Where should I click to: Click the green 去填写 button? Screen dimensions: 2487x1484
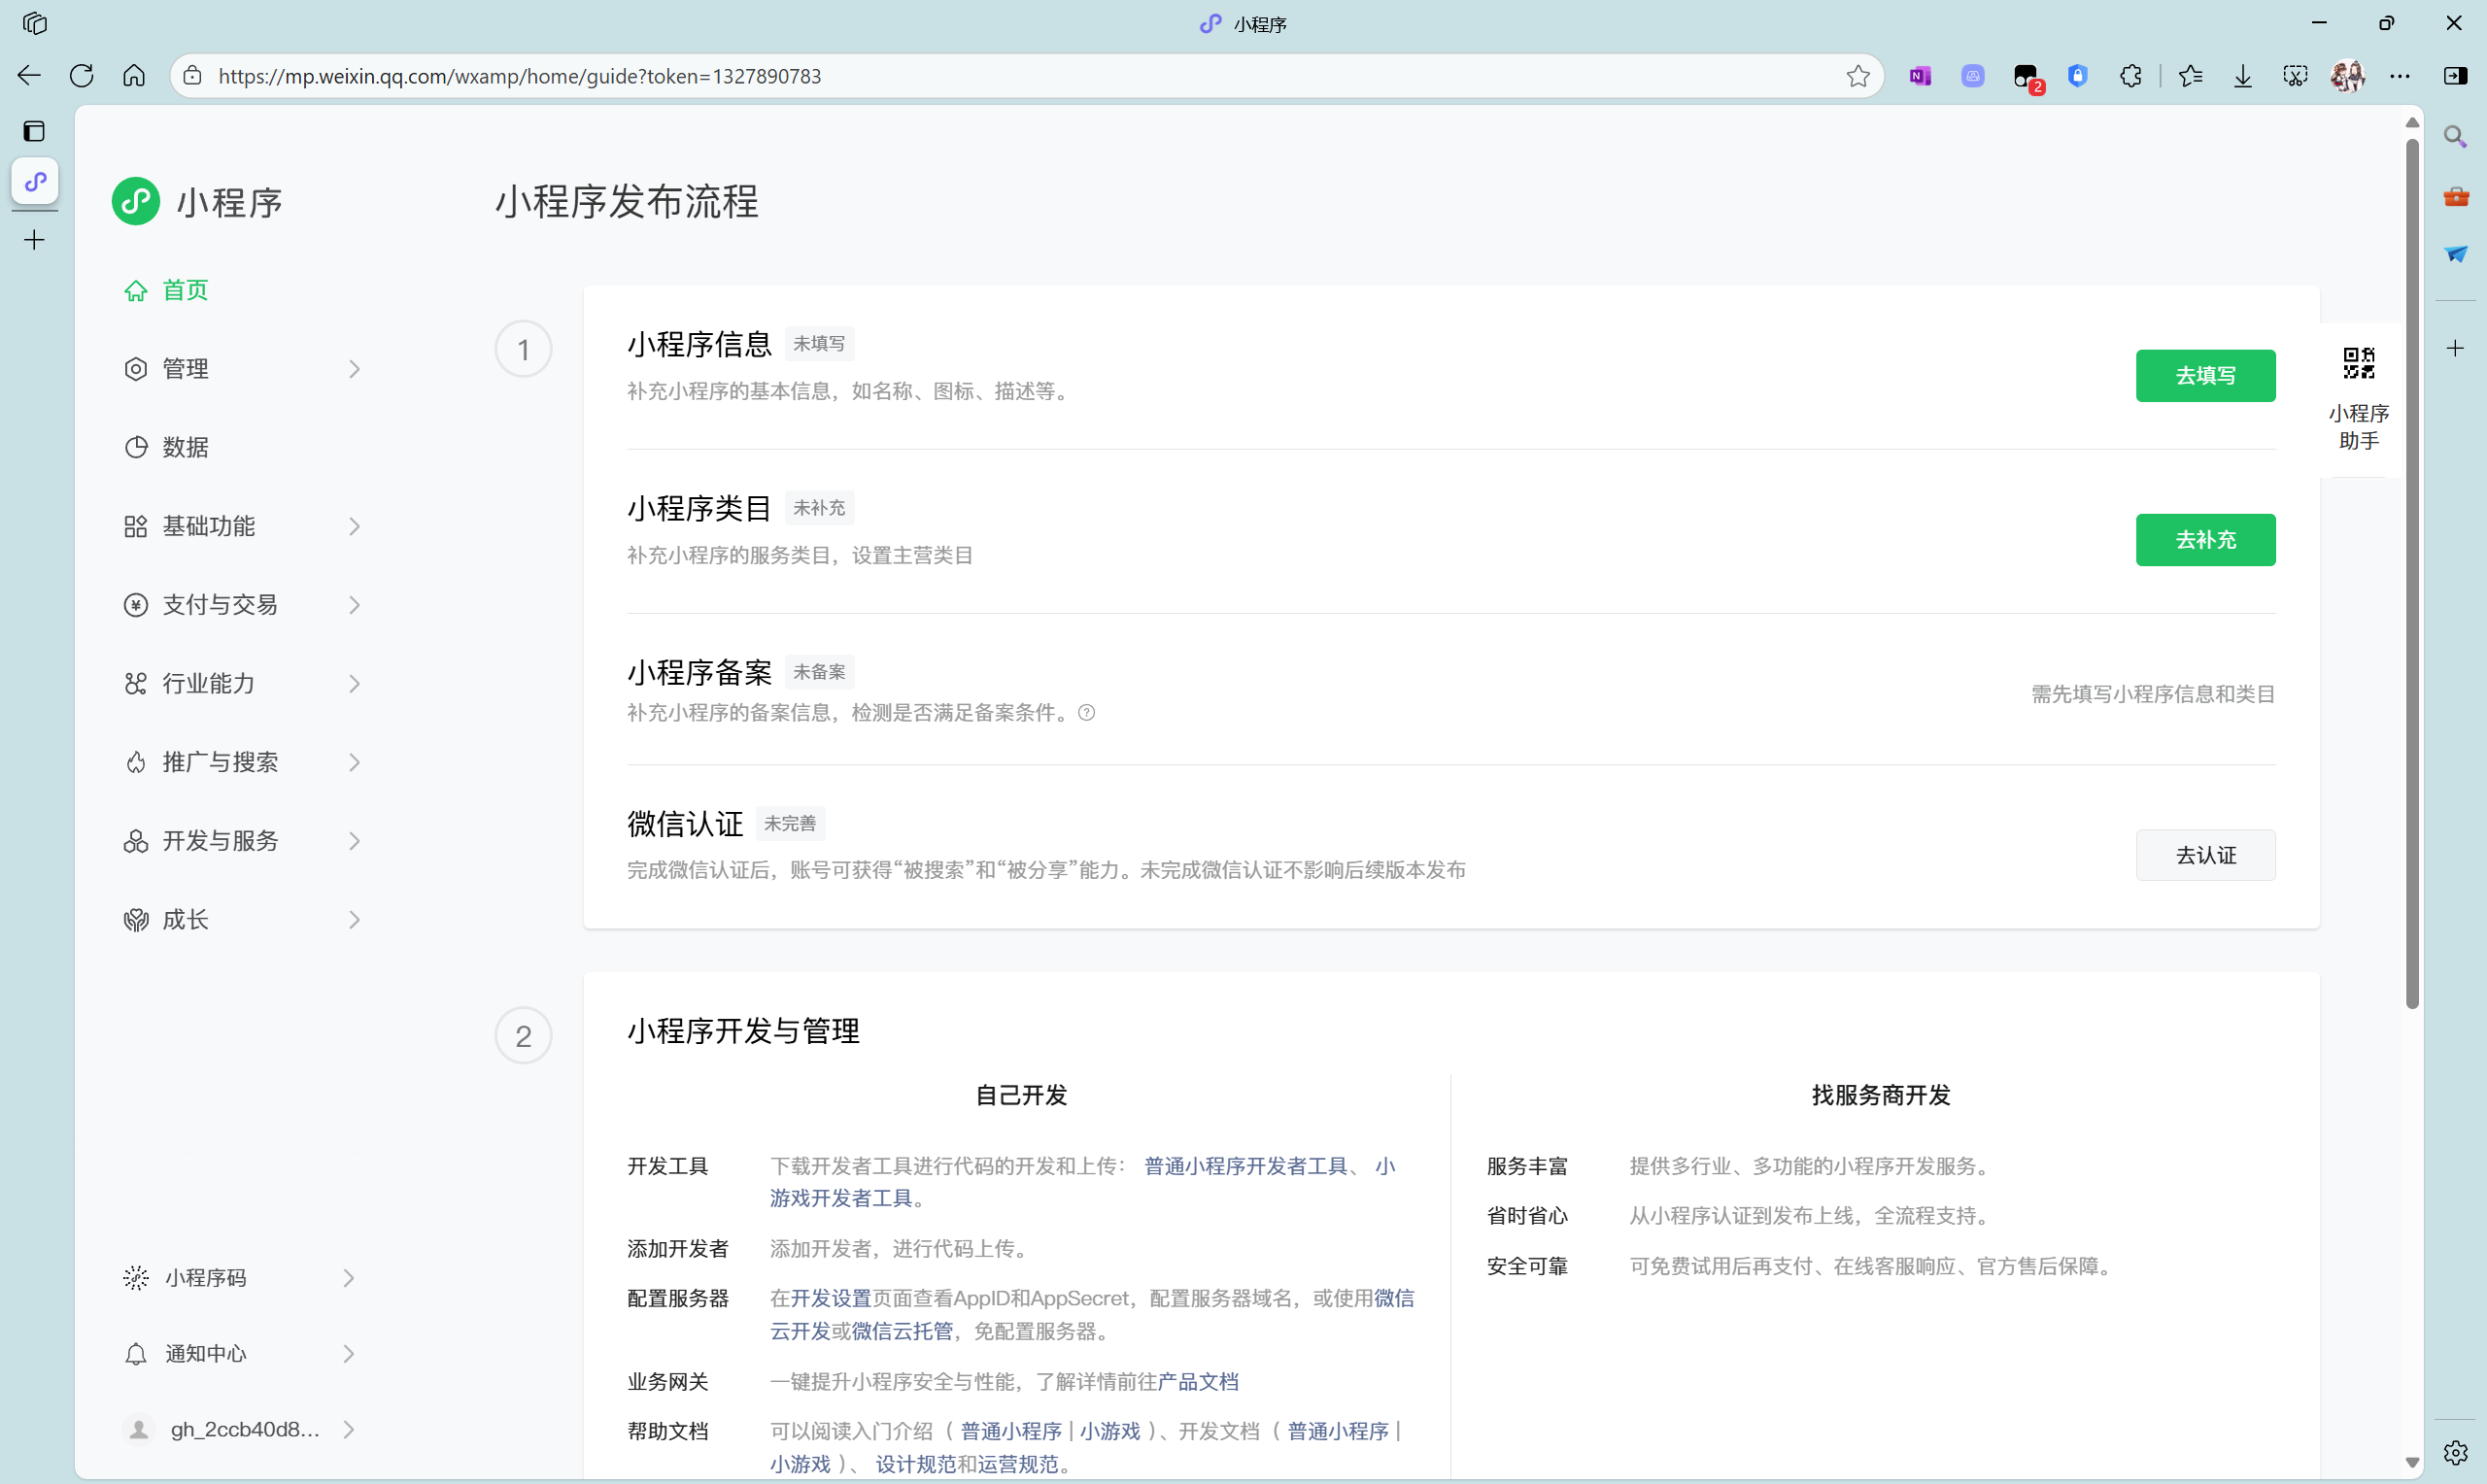point(2205,376)
